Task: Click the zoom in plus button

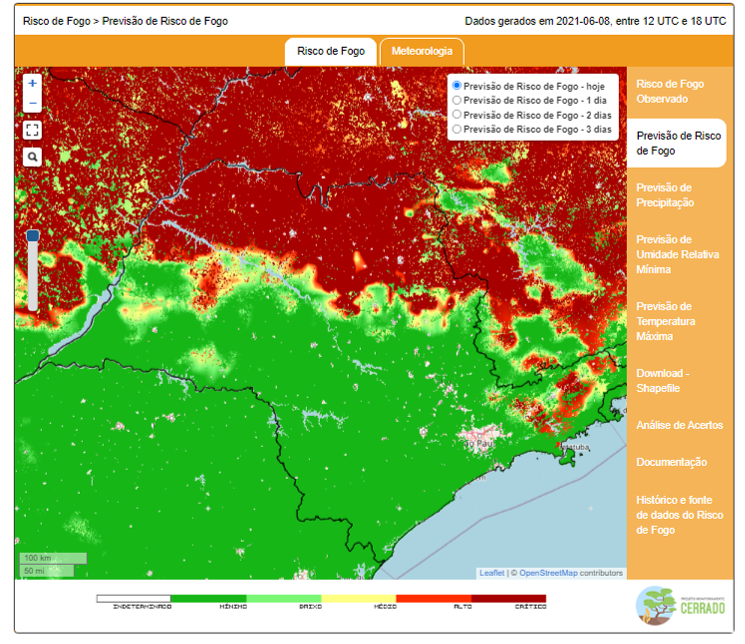Action: pyautogui.click(x=32, y=84)
